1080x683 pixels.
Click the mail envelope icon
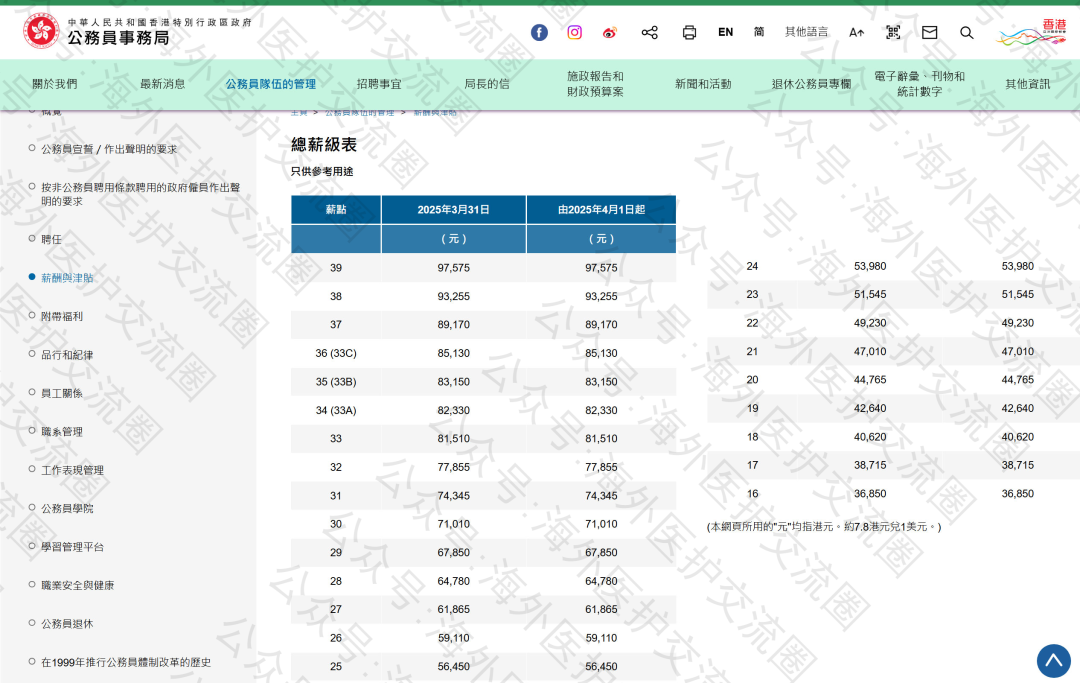coord(930,32)
